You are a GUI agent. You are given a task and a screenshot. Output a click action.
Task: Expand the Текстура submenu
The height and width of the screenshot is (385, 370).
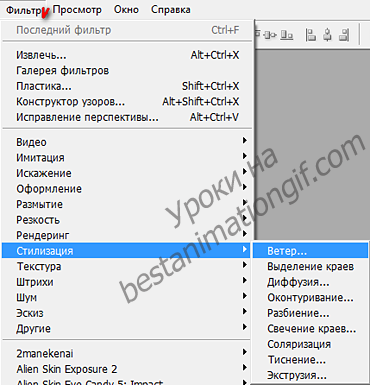click(127, 266)
